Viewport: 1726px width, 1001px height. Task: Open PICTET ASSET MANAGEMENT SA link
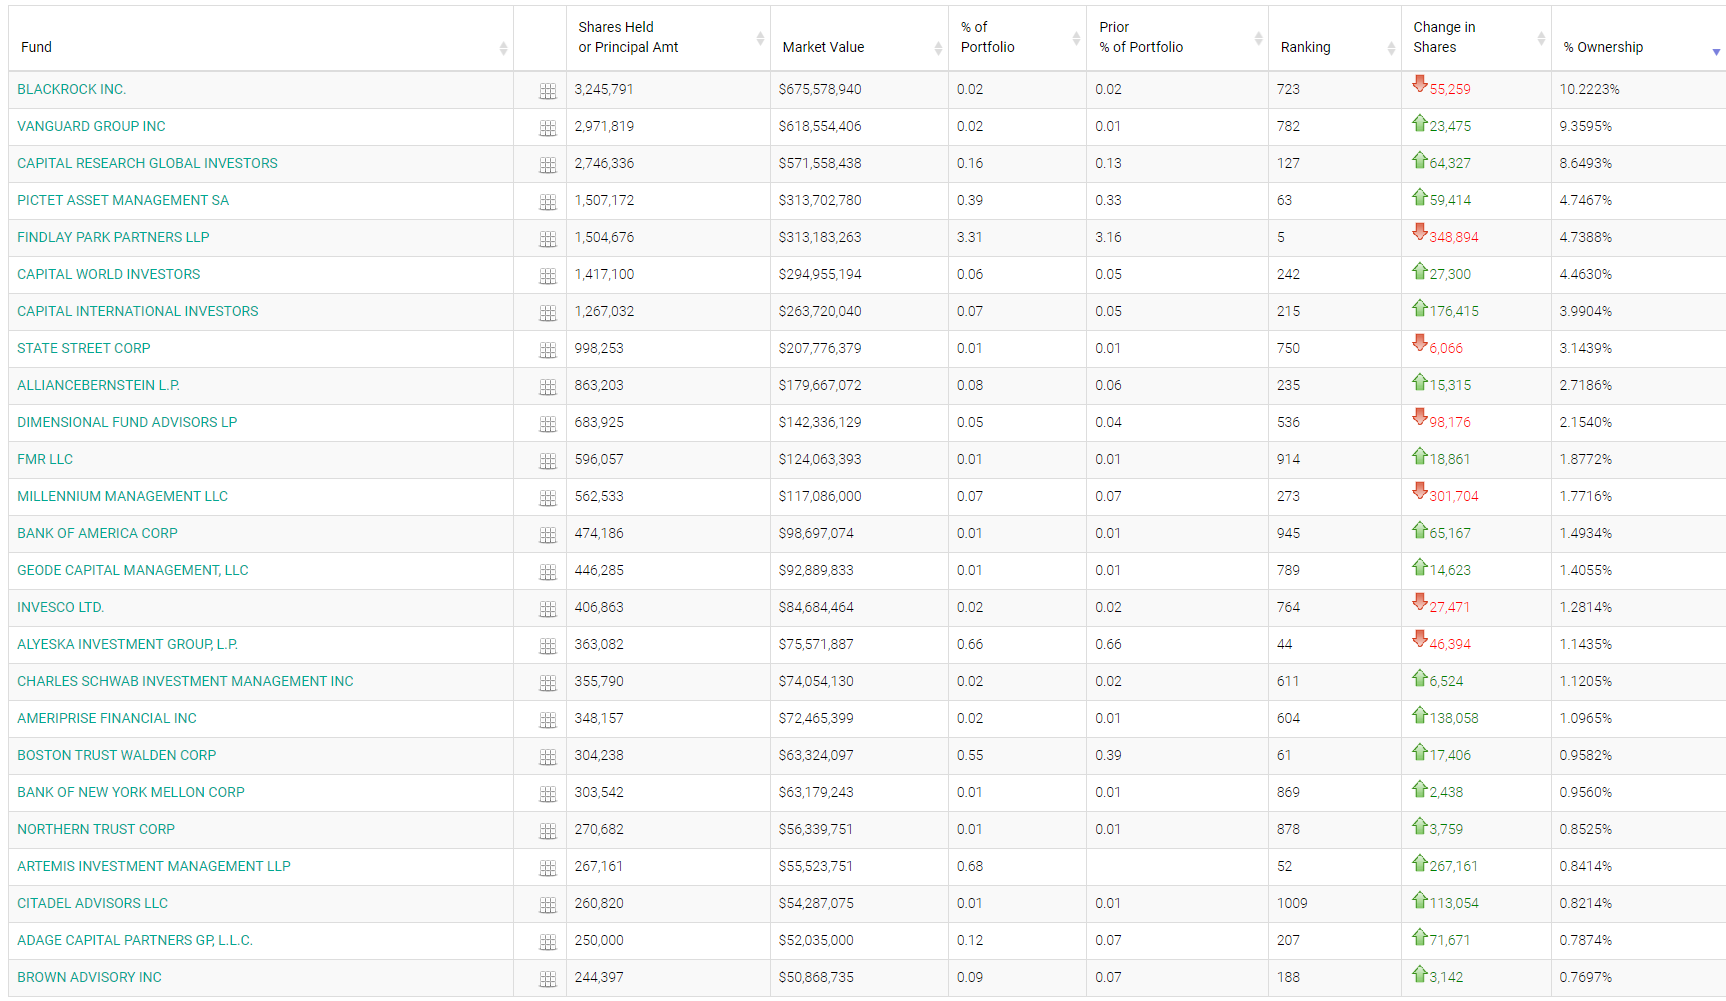coord(123,200)
